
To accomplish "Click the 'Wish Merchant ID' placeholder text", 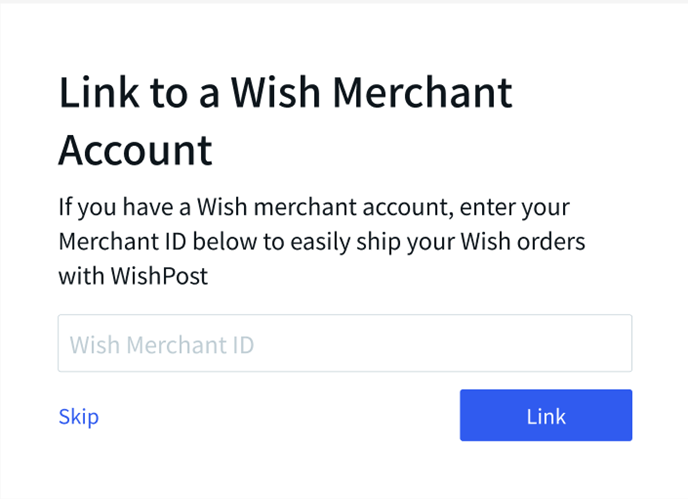I will point(162,345).
